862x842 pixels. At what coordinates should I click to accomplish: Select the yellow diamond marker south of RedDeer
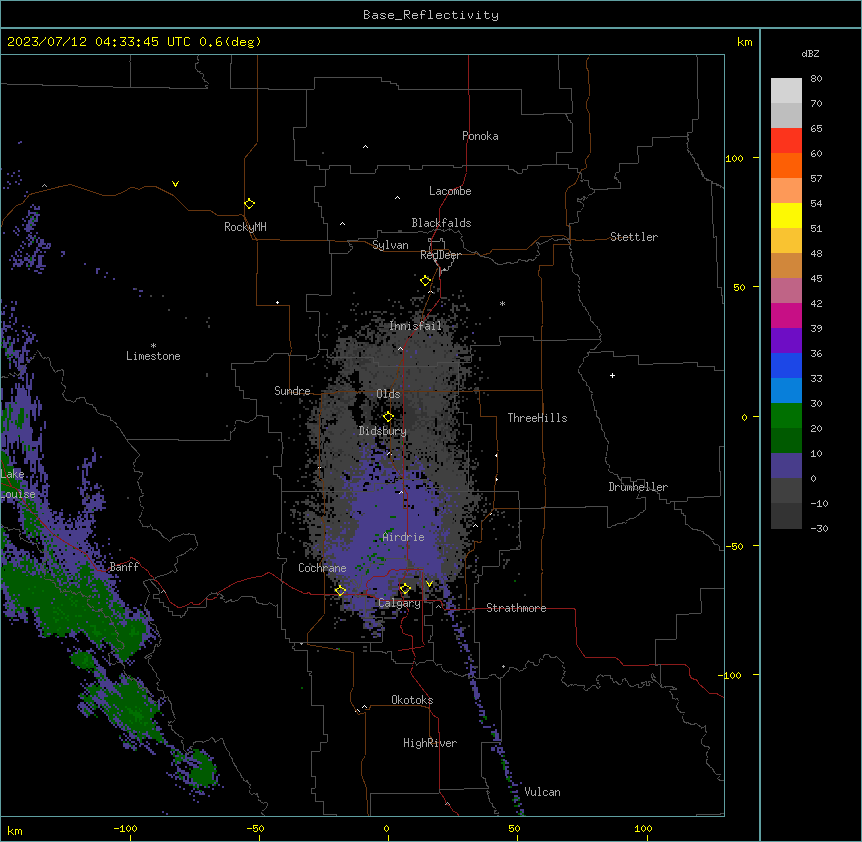coord(425,281)
